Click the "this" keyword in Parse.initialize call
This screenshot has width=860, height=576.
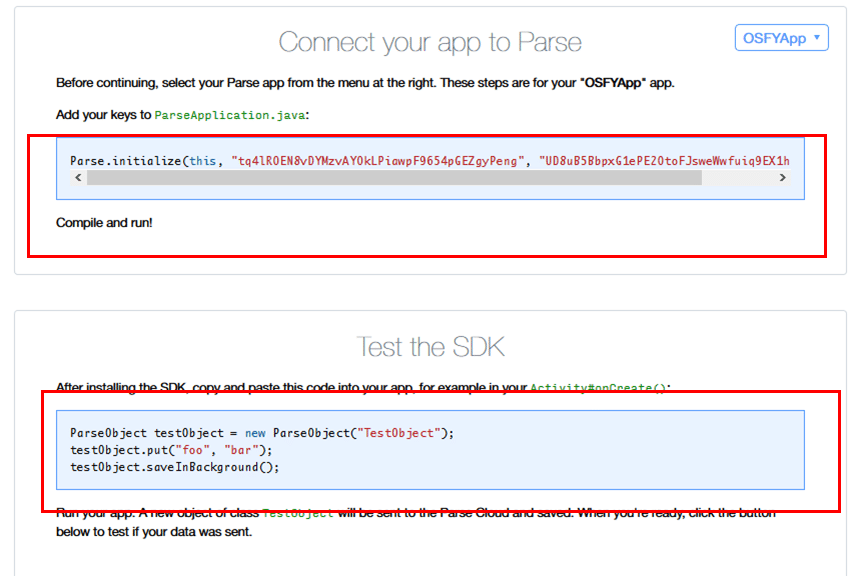(x=203, y=160)
